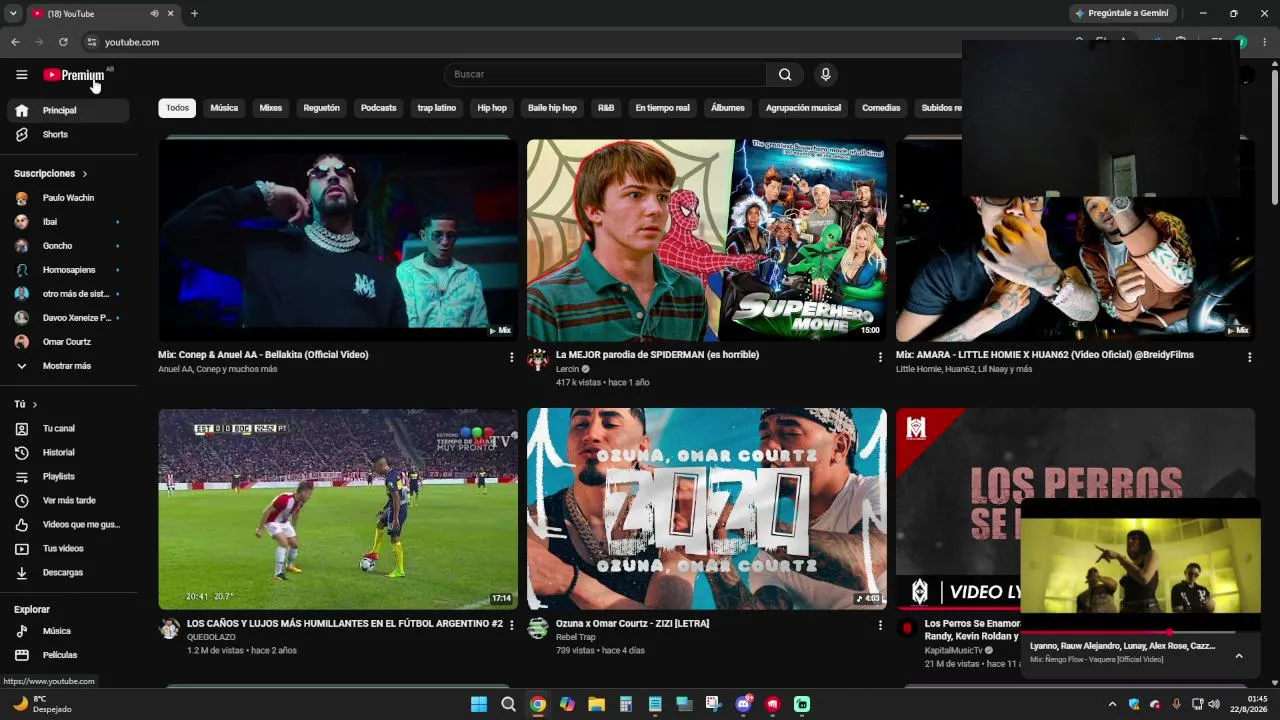Click the miniplayer video preview
The width and height of the screenshot is (1280, 720).
pos(1140,564)
